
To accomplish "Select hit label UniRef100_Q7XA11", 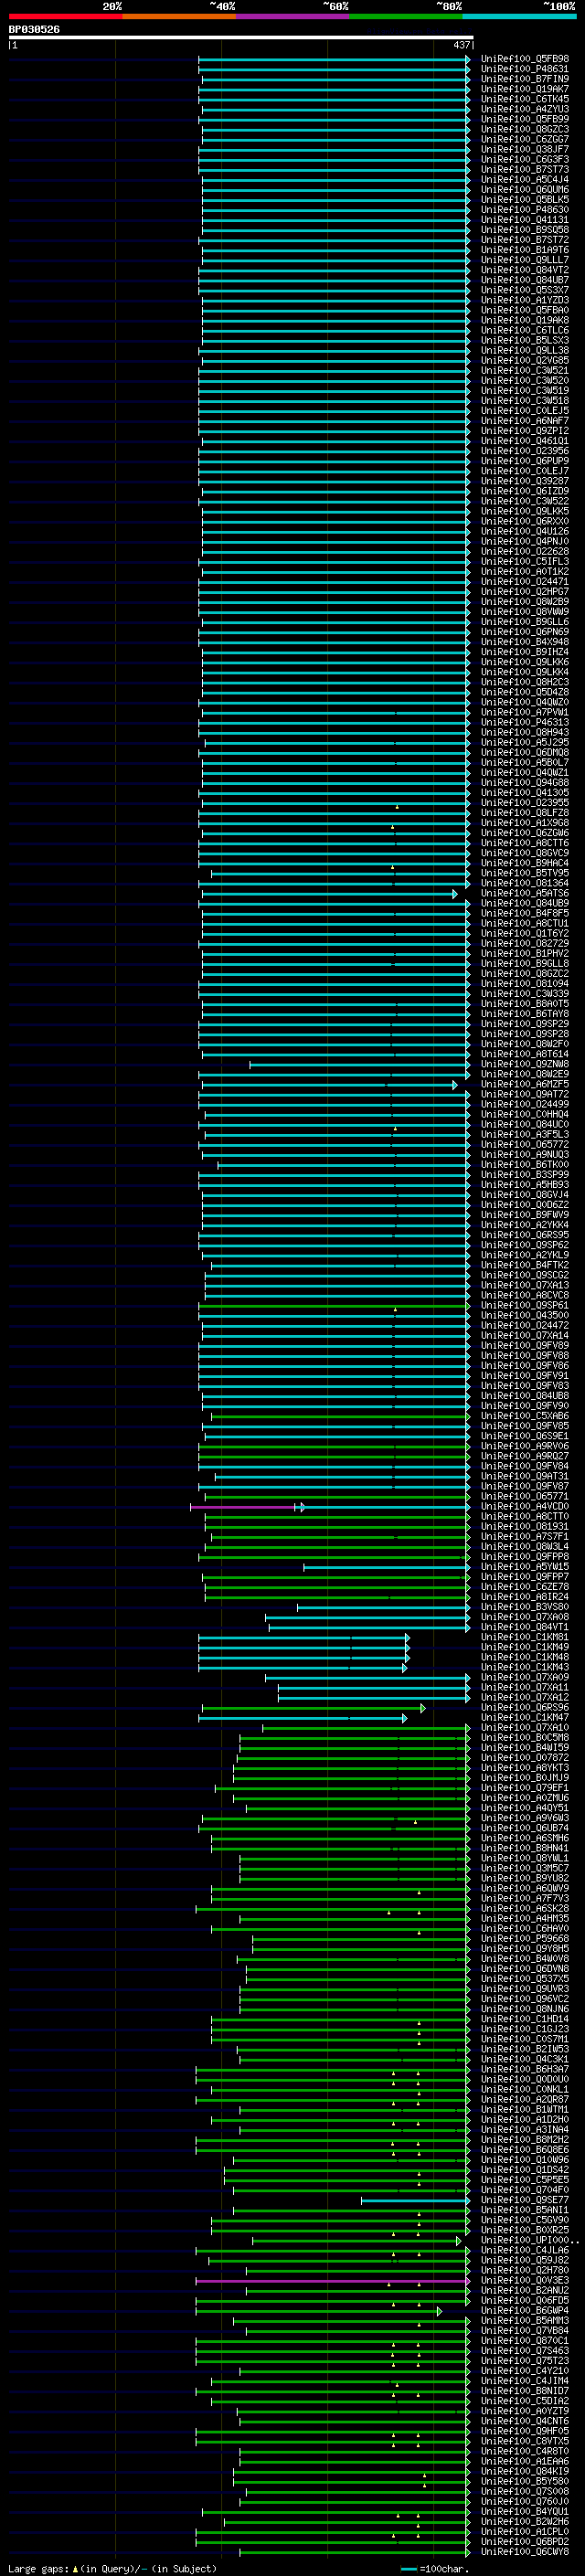I will pos(525,1687).
